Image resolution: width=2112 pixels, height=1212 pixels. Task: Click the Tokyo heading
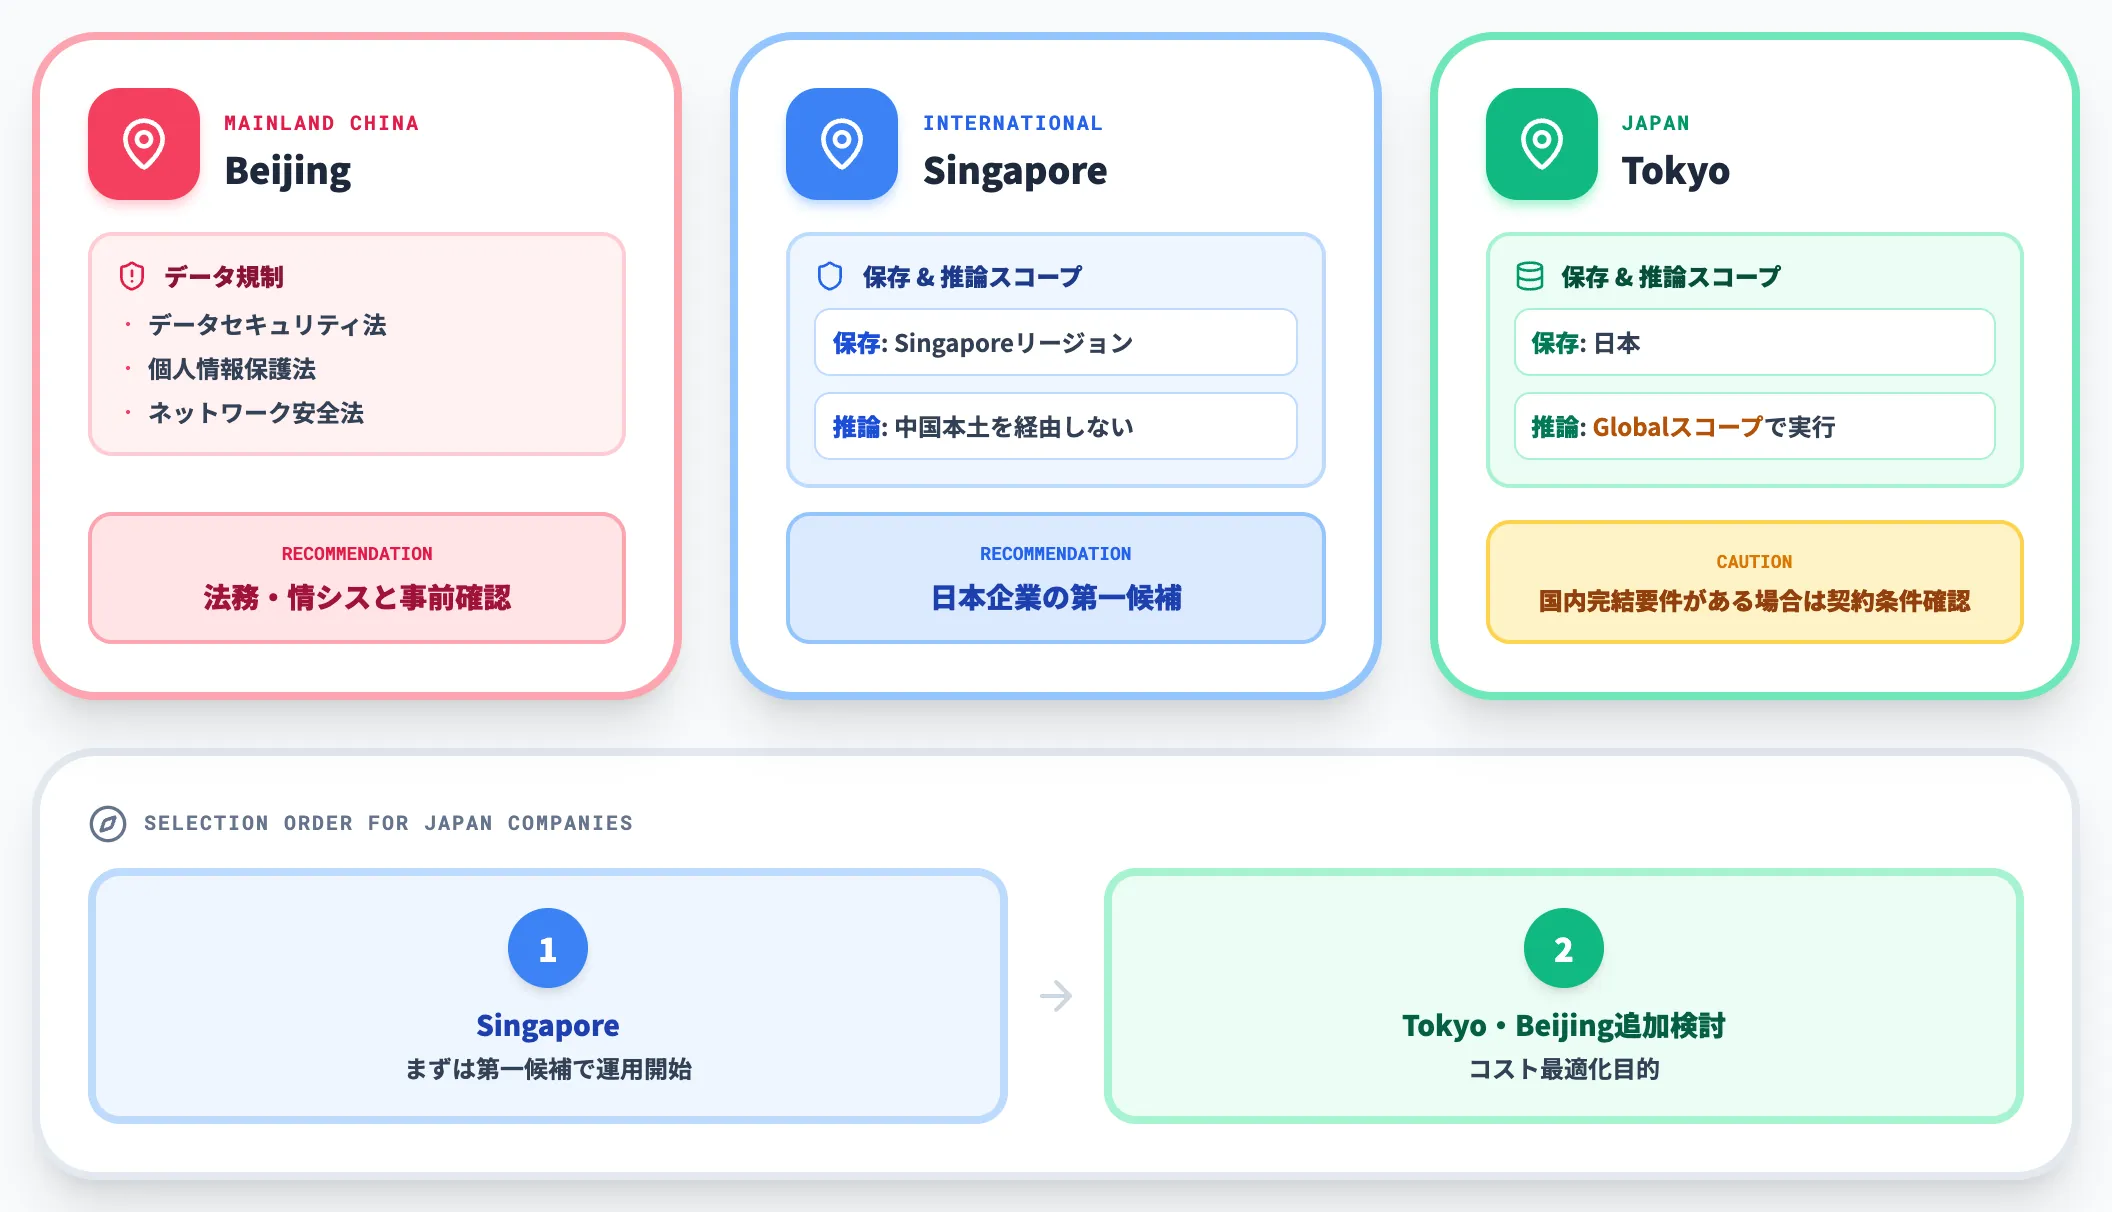click(x=1676, y=171)
